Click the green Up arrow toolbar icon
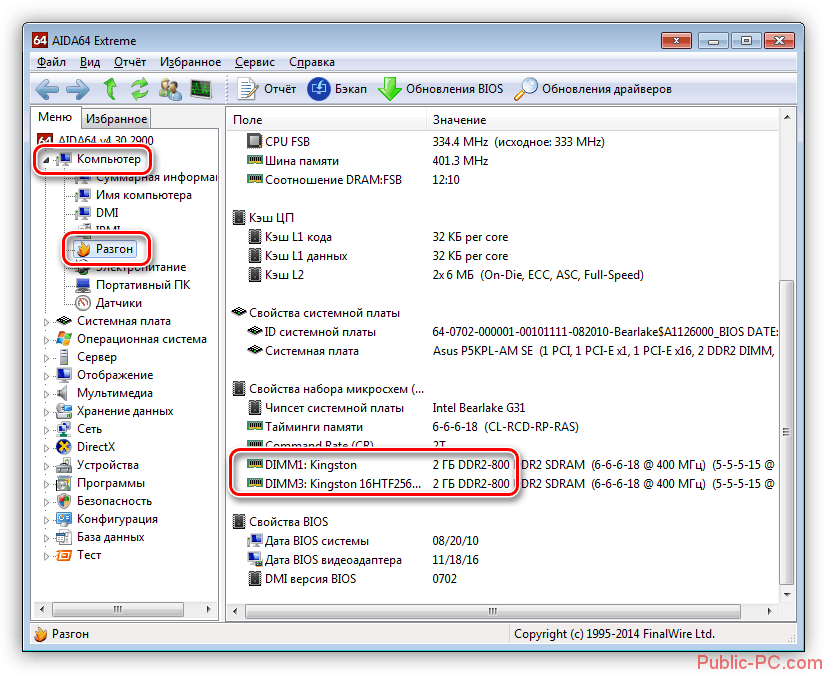The width and height of the screenshot is (827, 674). [x=110, y=89]
